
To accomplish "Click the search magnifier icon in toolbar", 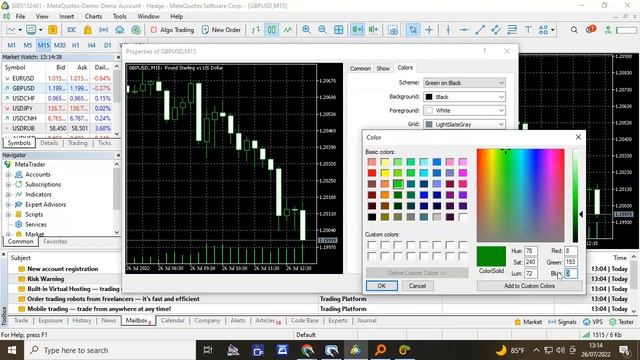I will pos(574,30).
